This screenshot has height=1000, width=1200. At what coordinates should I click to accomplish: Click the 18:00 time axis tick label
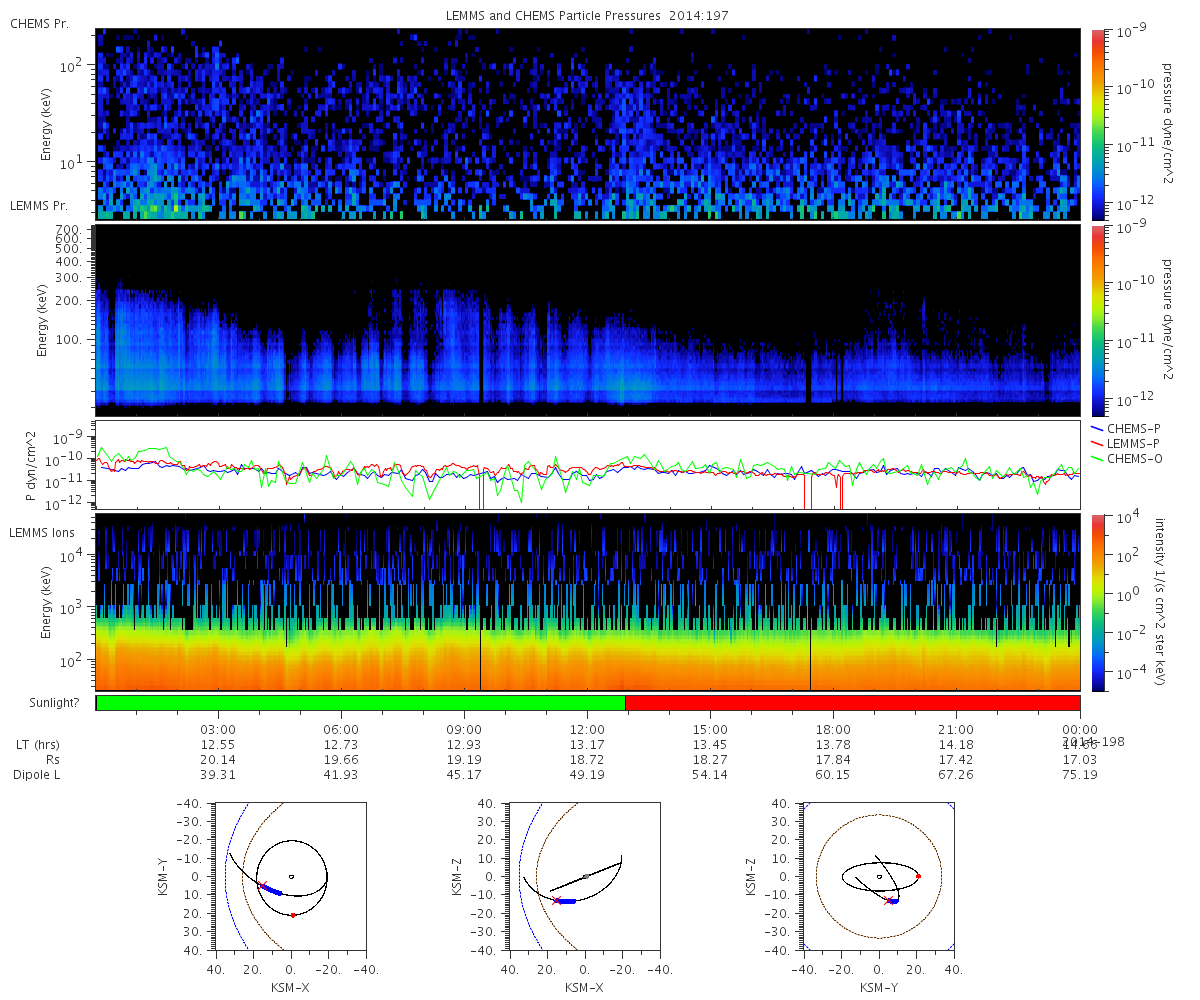[833, 729]
